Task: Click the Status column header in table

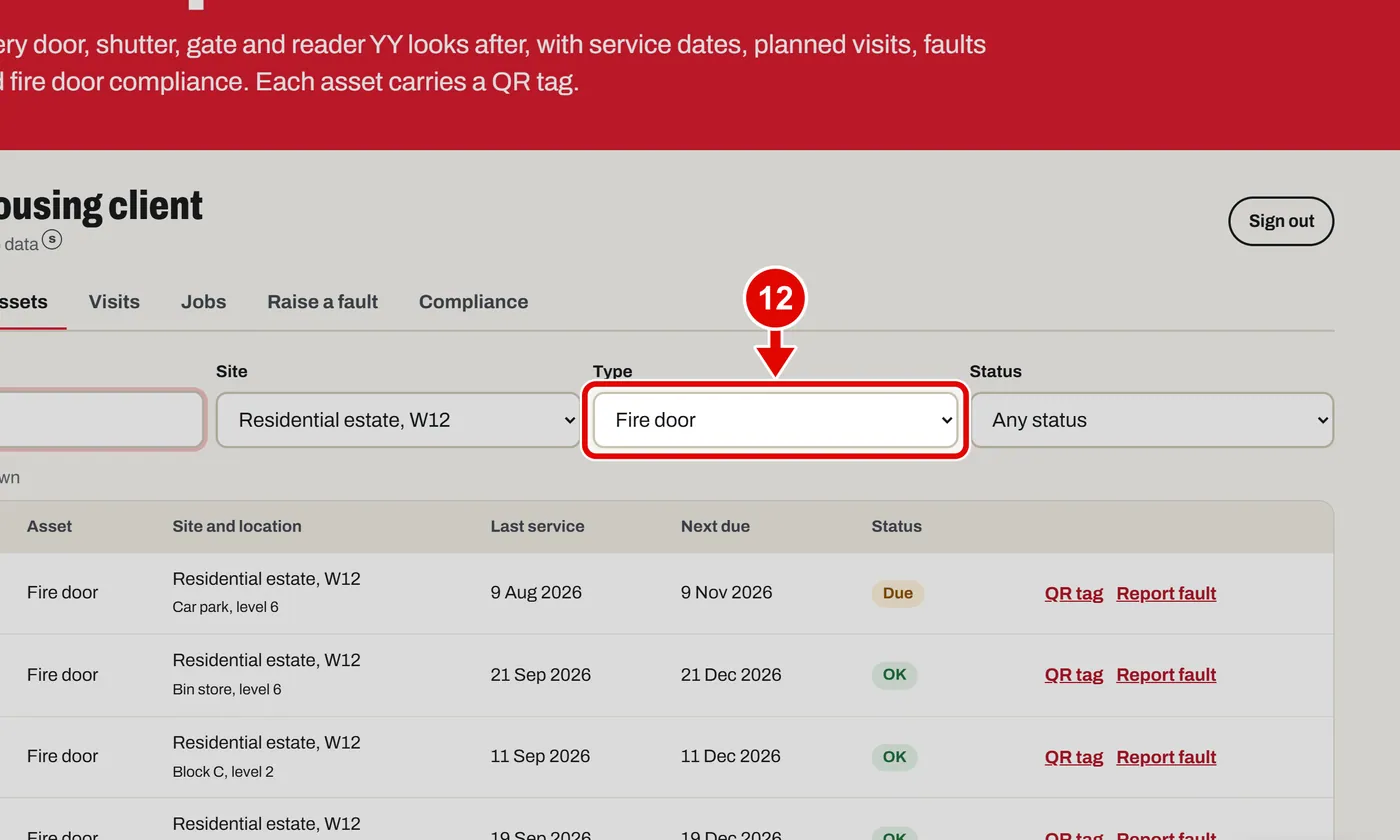Action: coord(896,526)
